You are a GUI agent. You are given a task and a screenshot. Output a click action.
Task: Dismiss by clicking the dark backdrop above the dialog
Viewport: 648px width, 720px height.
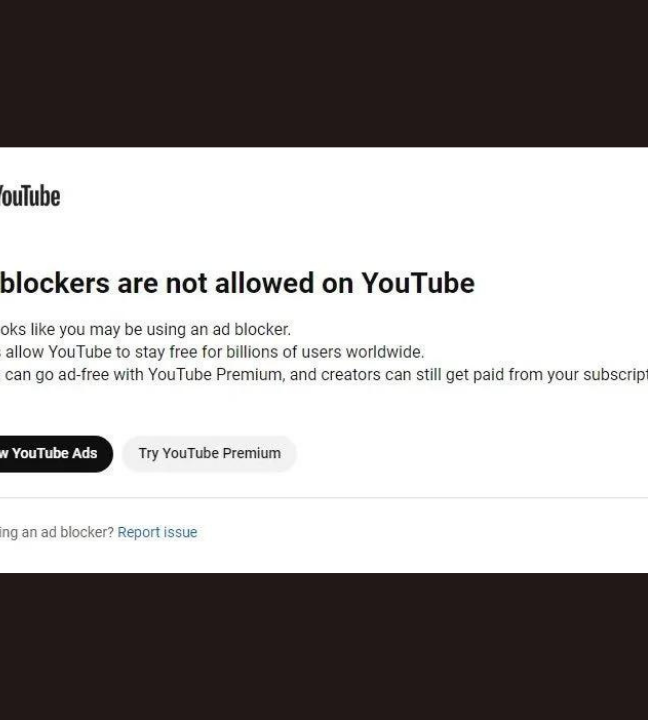click(x=324, y=73)
